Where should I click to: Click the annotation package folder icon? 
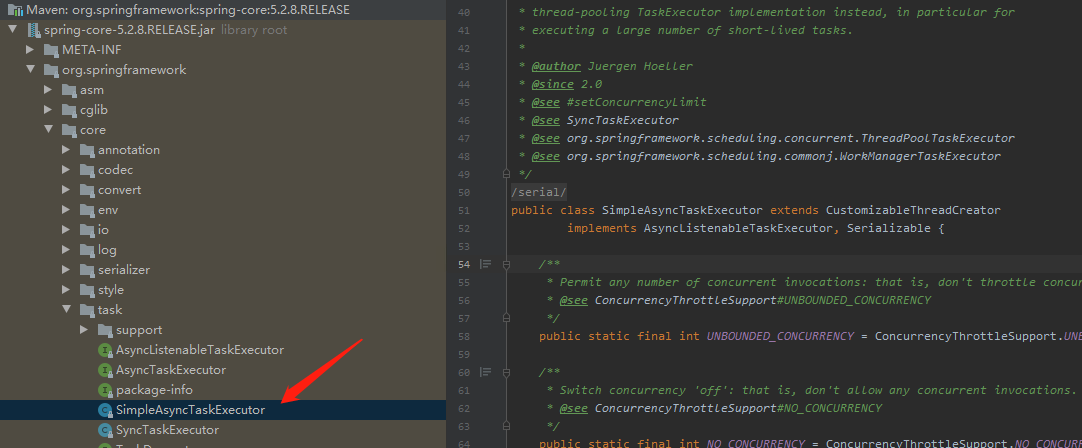[x=87, y=150]
